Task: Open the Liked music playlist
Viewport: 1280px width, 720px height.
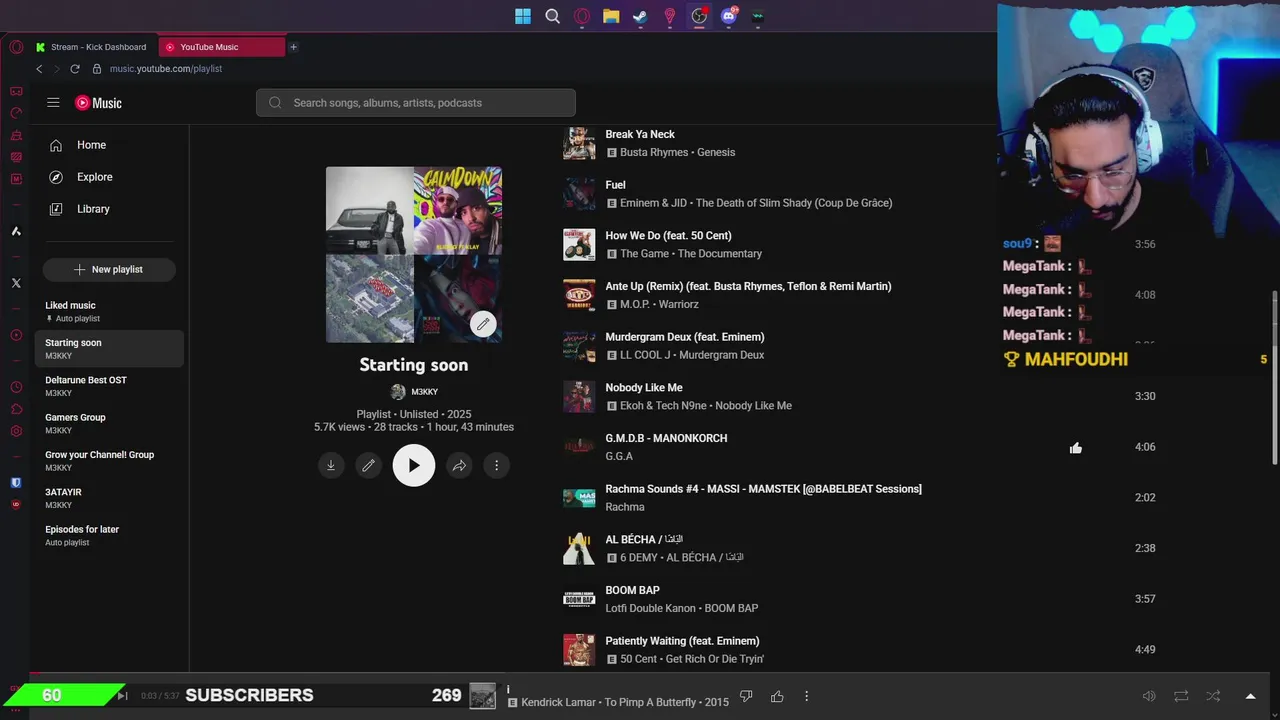Action: click(109, 311)
